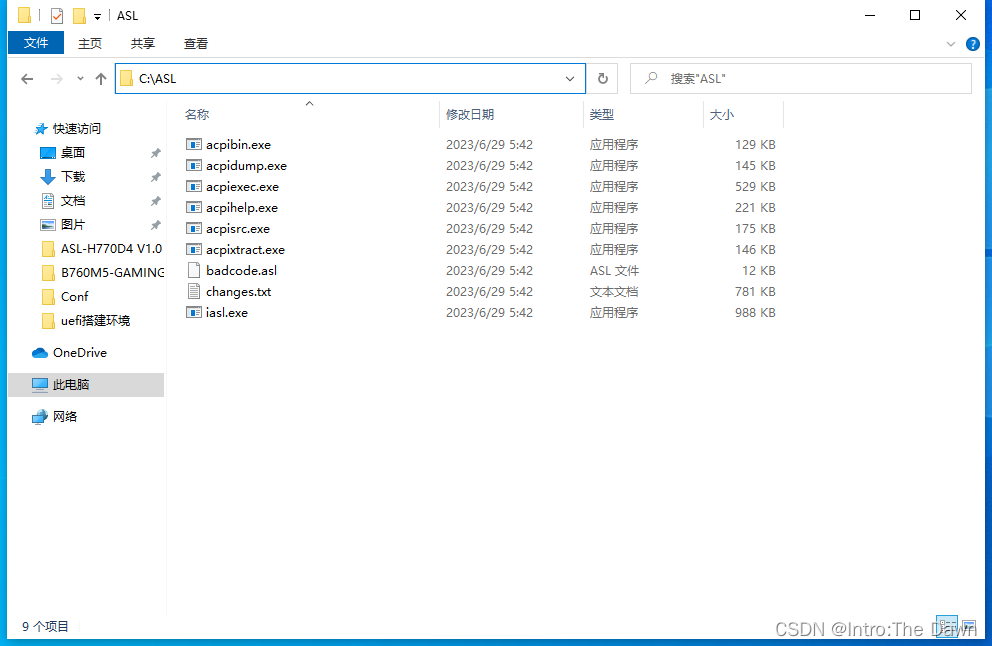The width and height of the screenshot is (992, 646).
Task: Navigate up one folder level
Action: point(100,78)
